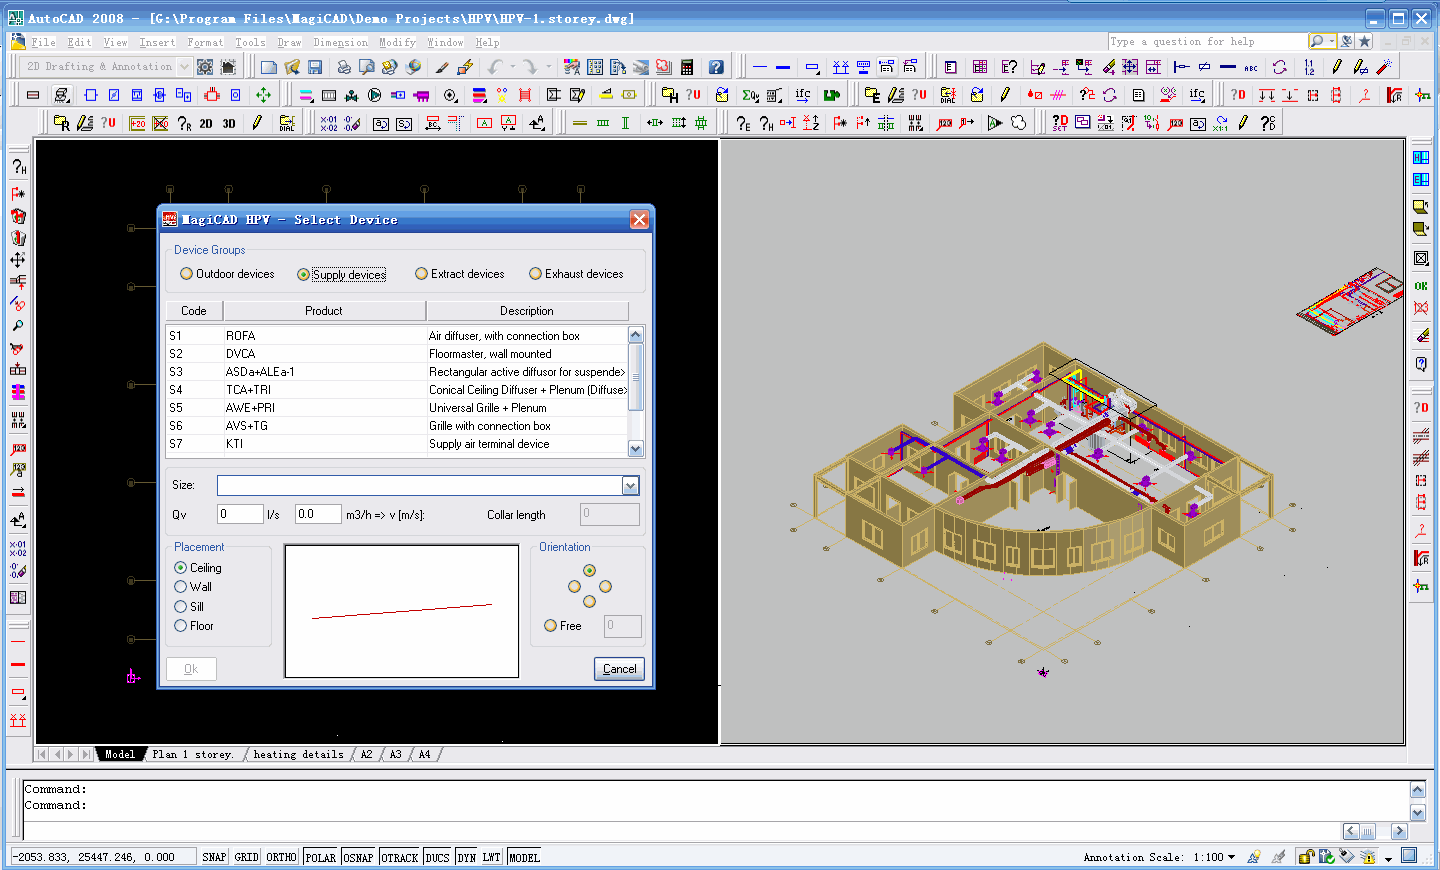
Task: Click the 3D view mode icon
Action: click(229, 123)
